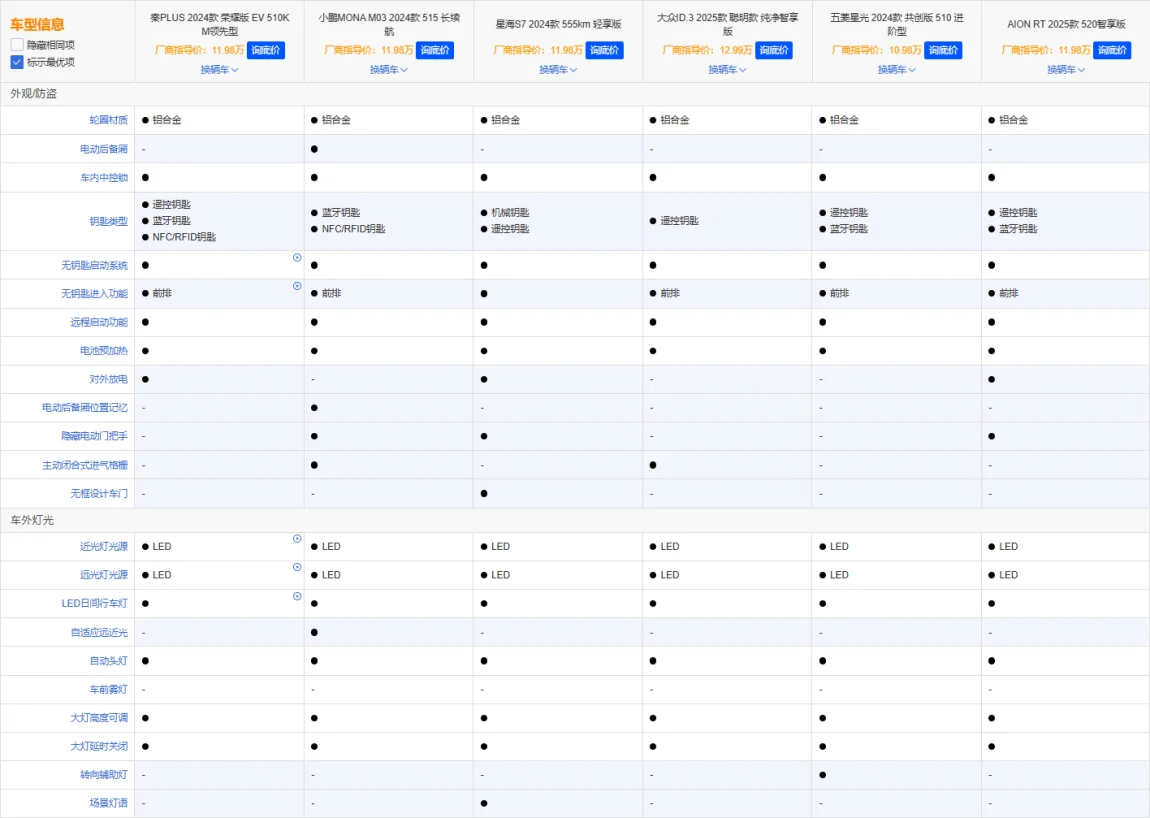Select the 电池预加热 row label
The image size is (1150, 818).
(103, 351)
